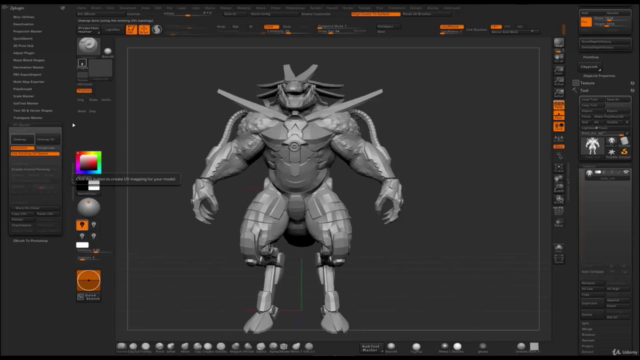Open the Preferences menu
640x360 pixels.
click(x=296, y=8)
